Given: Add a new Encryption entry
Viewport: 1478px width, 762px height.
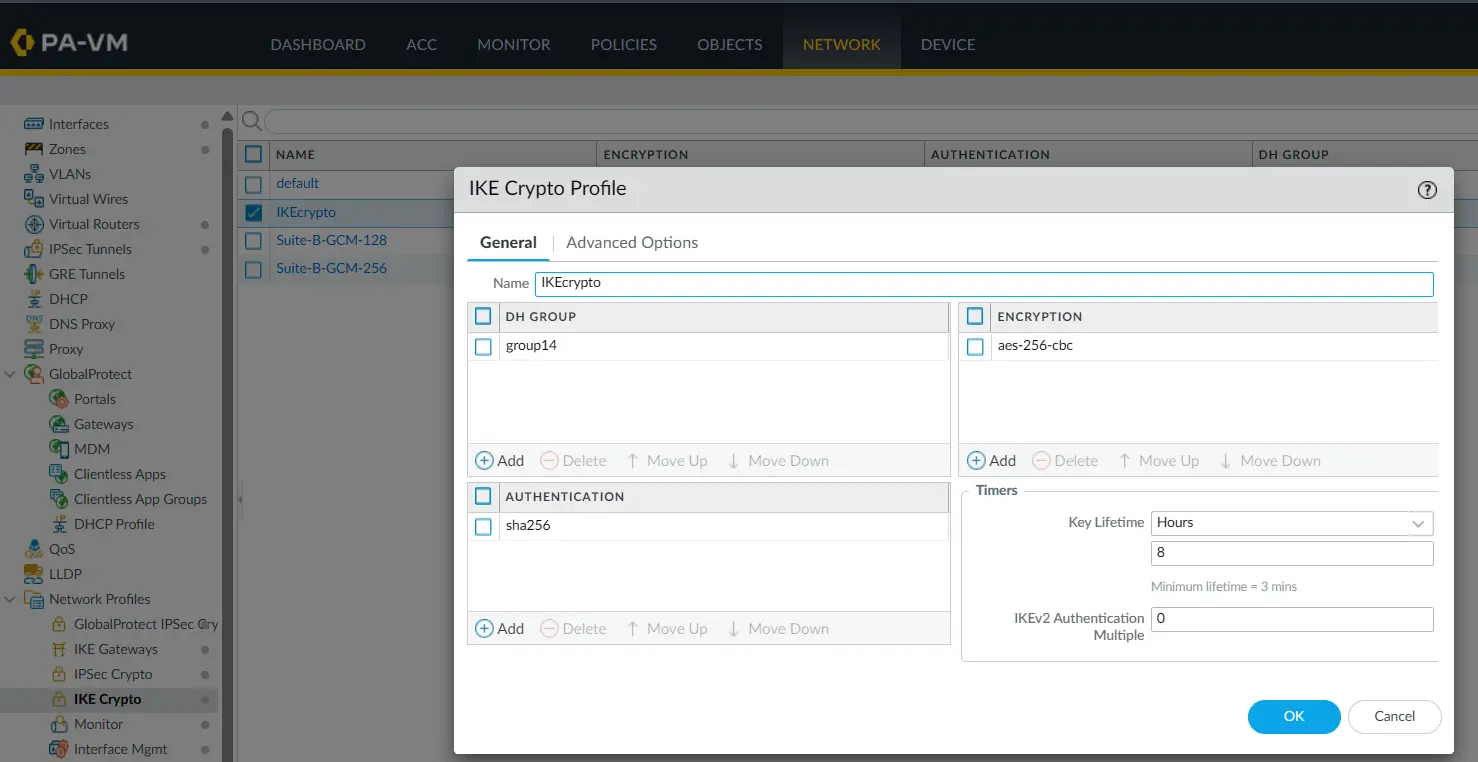Looking at the screenshot, I should [991, 461].
